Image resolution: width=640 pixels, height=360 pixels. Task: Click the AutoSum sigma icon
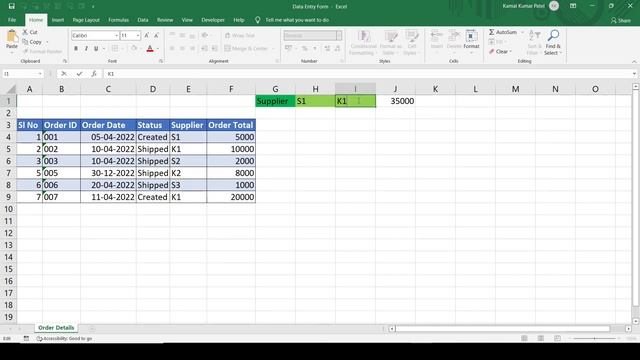(492, 32)
